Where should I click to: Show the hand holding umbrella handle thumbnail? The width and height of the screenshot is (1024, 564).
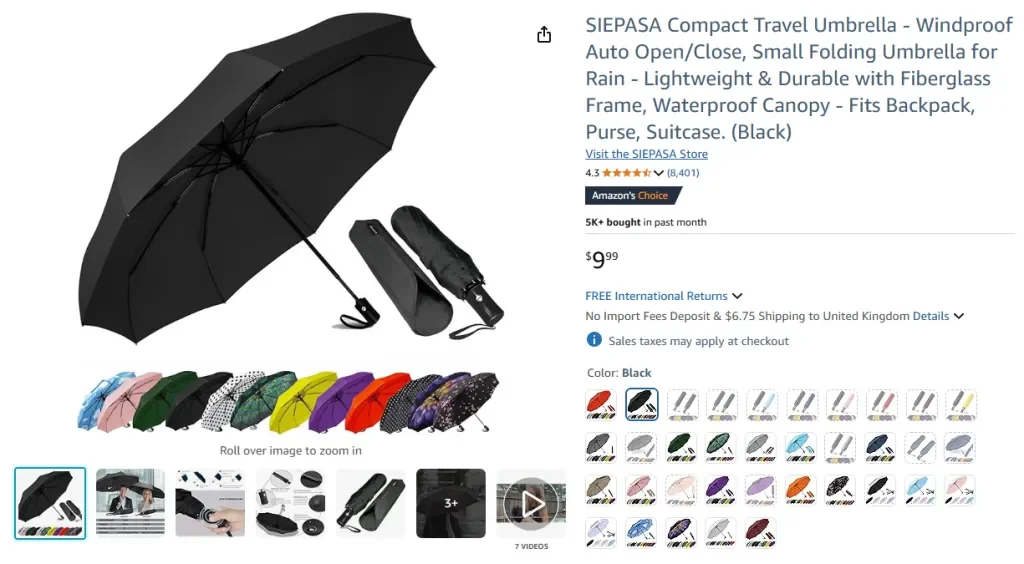[210, 503]
